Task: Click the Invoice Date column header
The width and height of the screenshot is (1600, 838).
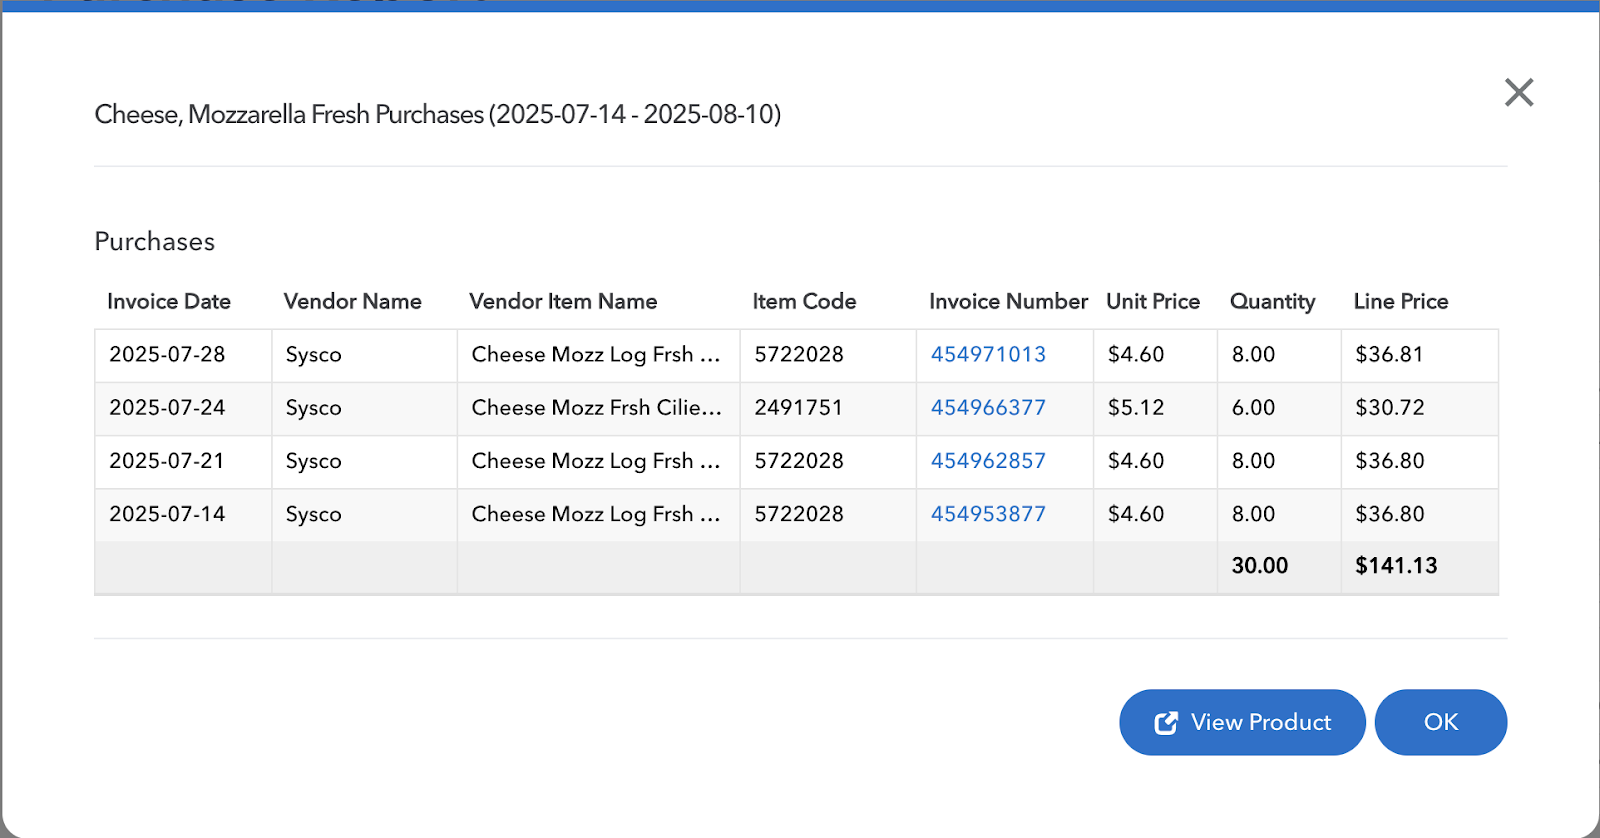Action: tap(169, 302)
